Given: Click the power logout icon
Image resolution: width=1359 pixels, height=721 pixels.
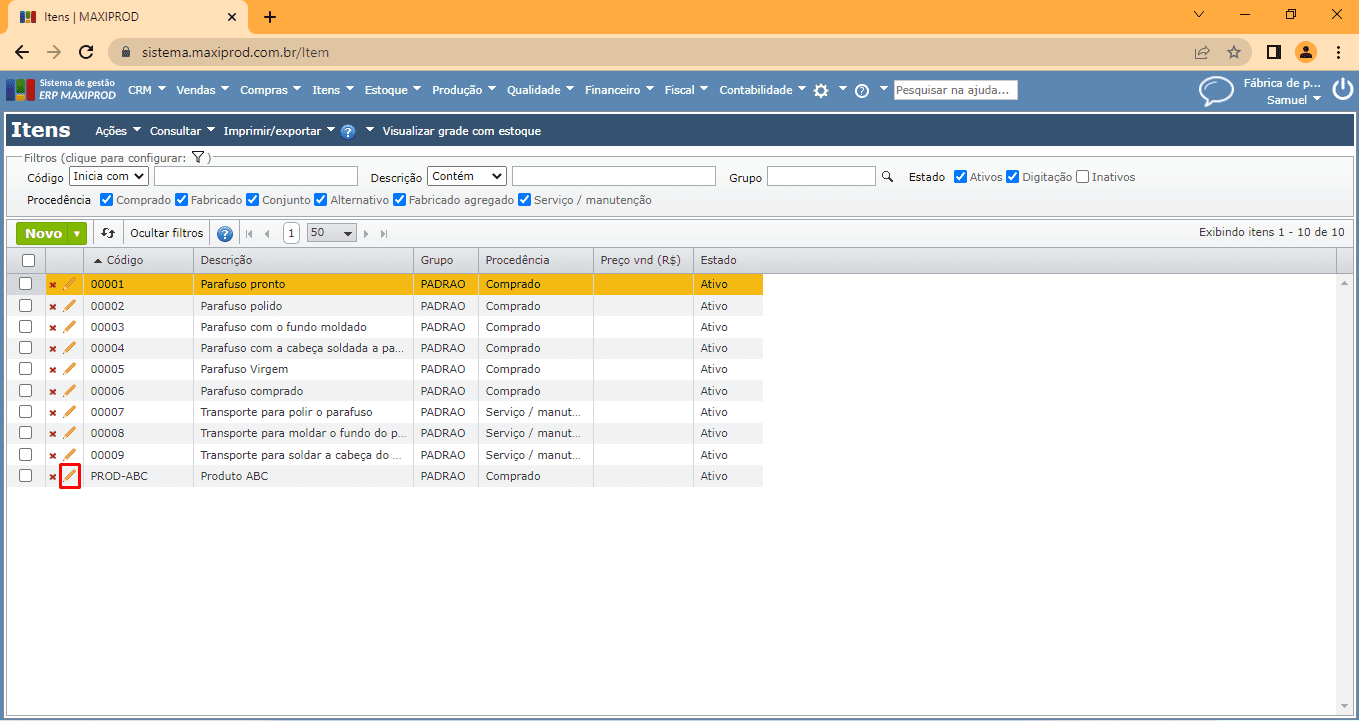Looking at the screenshot, I should (1342, 90).
